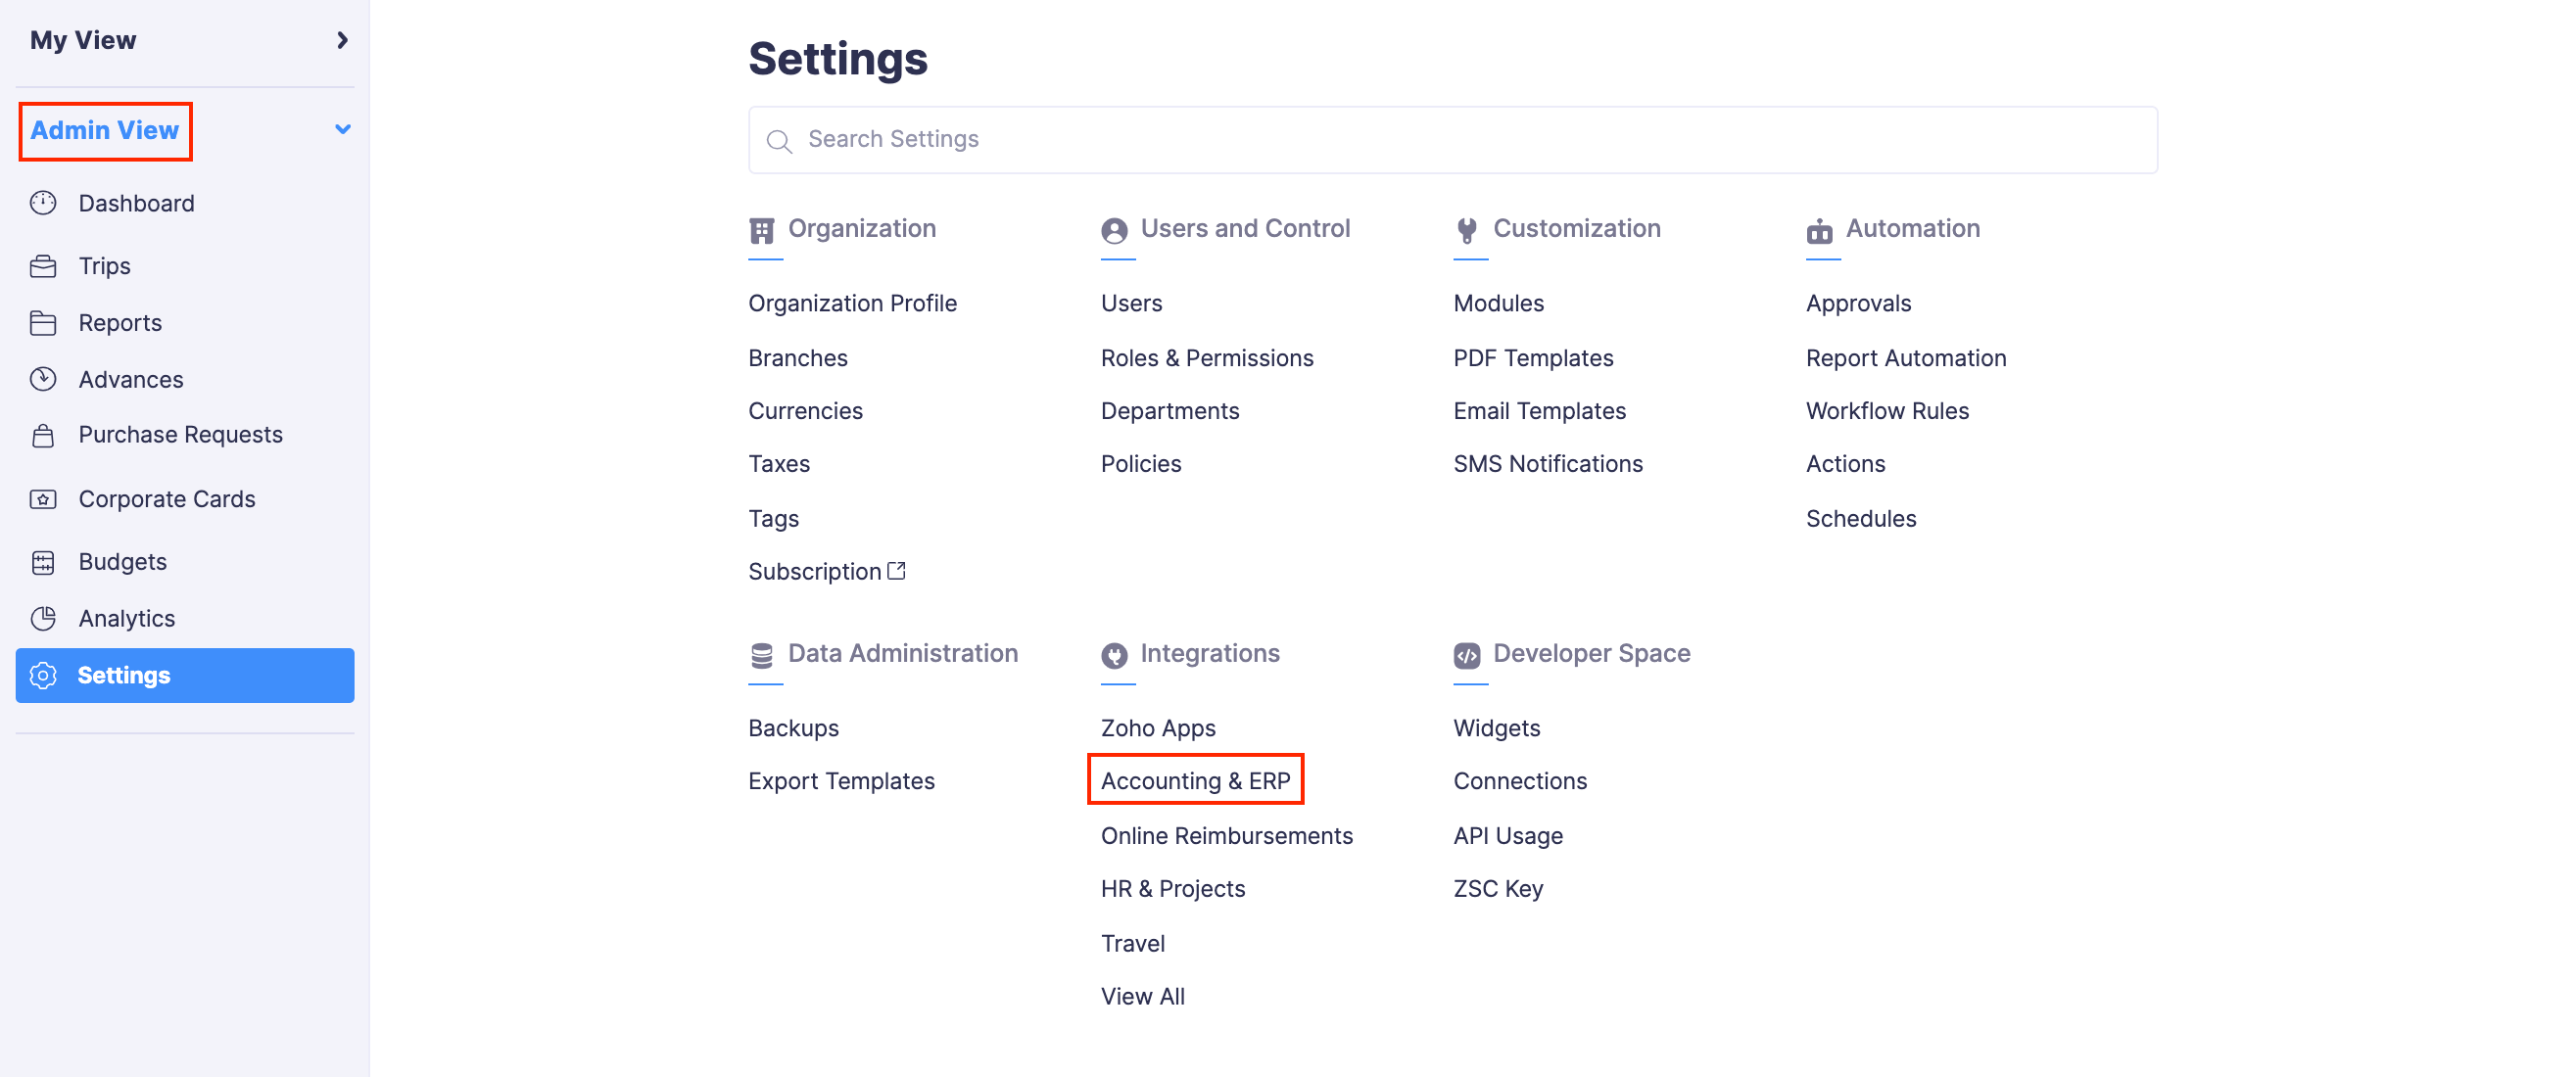
Task: Switch to Admin View
Action: coord(104,130)
